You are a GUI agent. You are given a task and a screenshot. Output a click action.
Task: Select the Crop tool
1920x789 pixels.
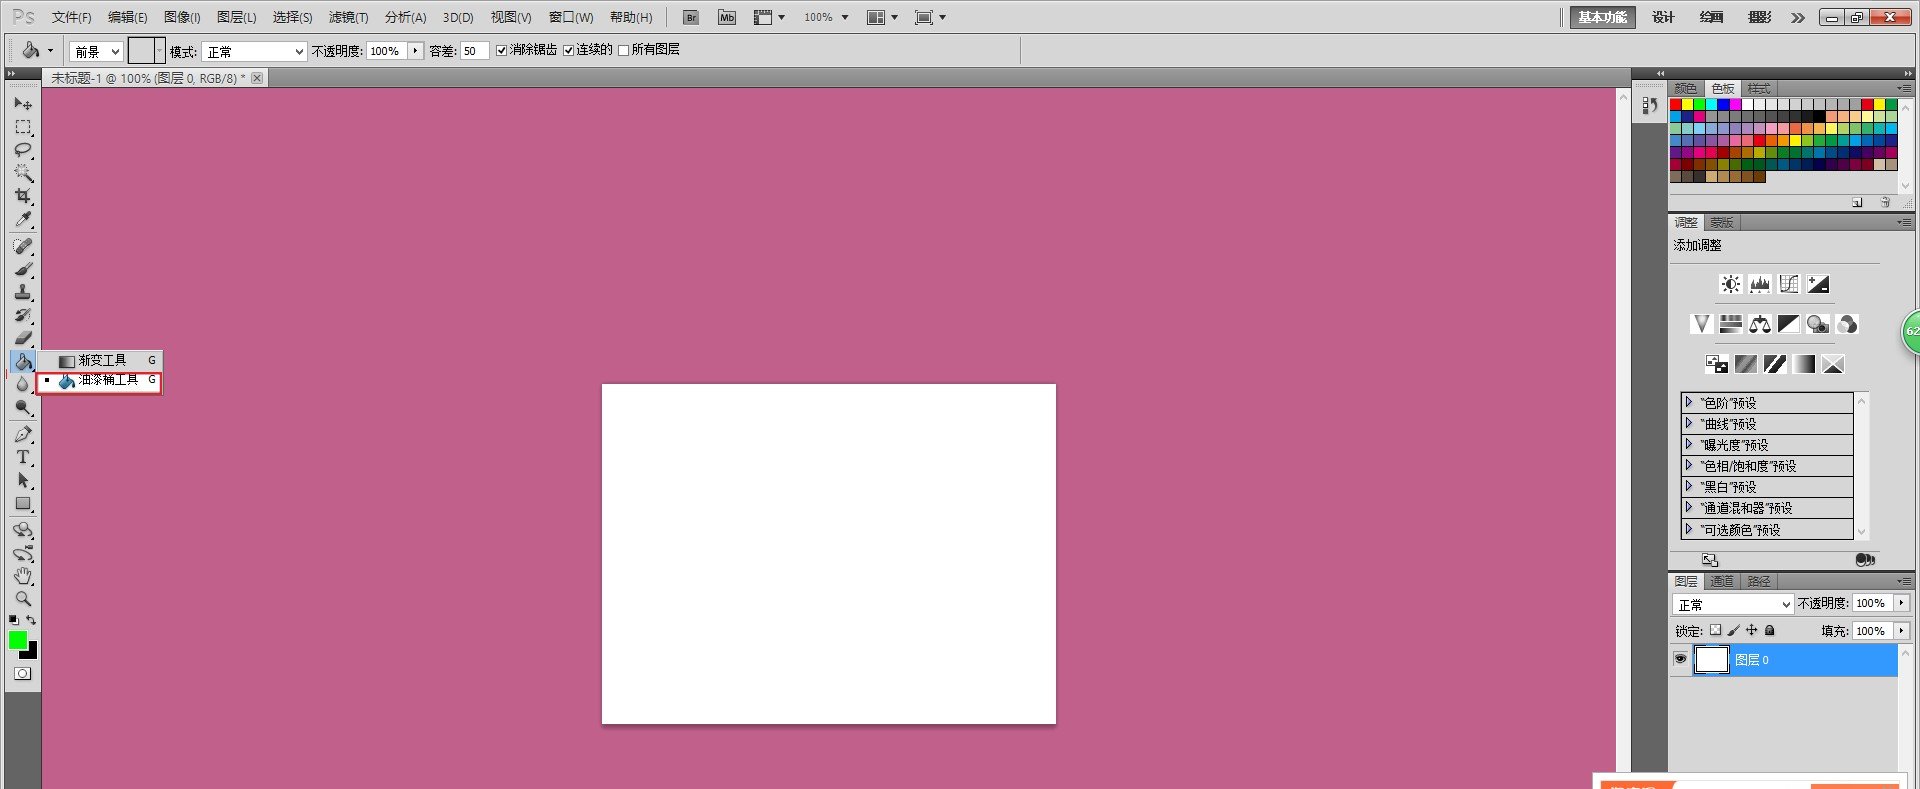23,196
